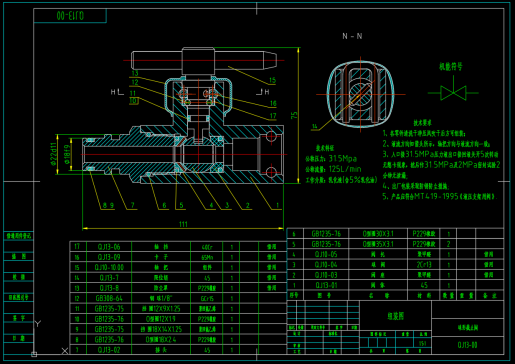The width and height of the screenshot is (515, 364).
Task: Click GB1235-76 in parts list row 8
Action: tap(109, 340)
